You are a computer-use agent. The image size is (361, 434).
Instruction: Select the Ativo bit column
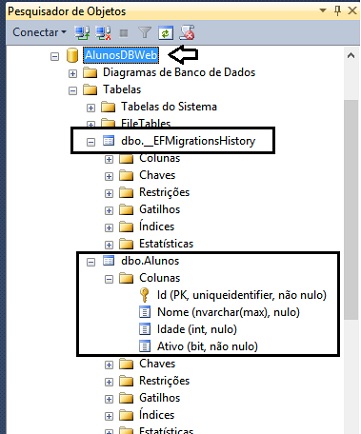(207, 346)
